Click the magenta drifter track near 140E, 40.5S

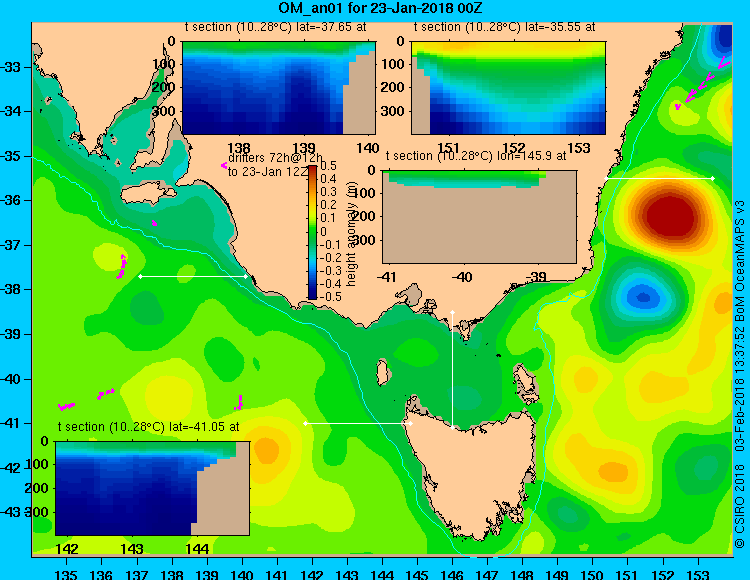click(239, 403)
